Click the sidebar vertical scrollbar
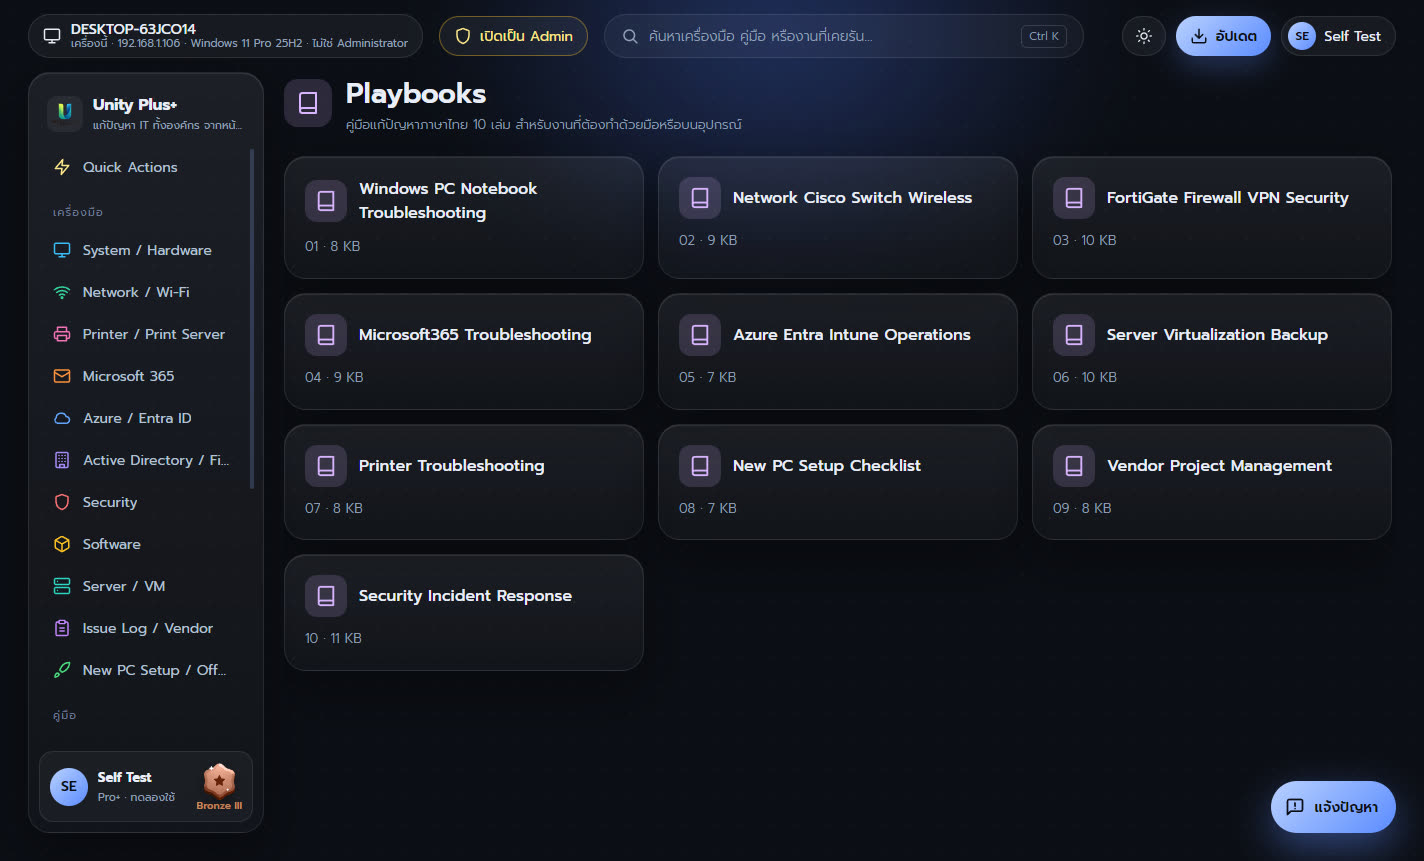The width and height of the screenshot is (1424, 861). click(252, 318)
